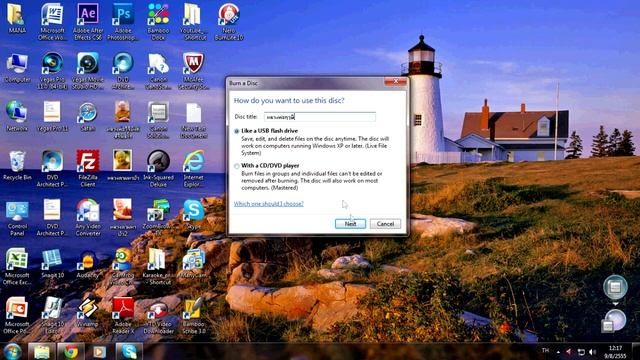Select the Karaoke_pr Shortcut folder icon
Image resolution: width=640 pixels, height=360 pixels.
(158, 266)
